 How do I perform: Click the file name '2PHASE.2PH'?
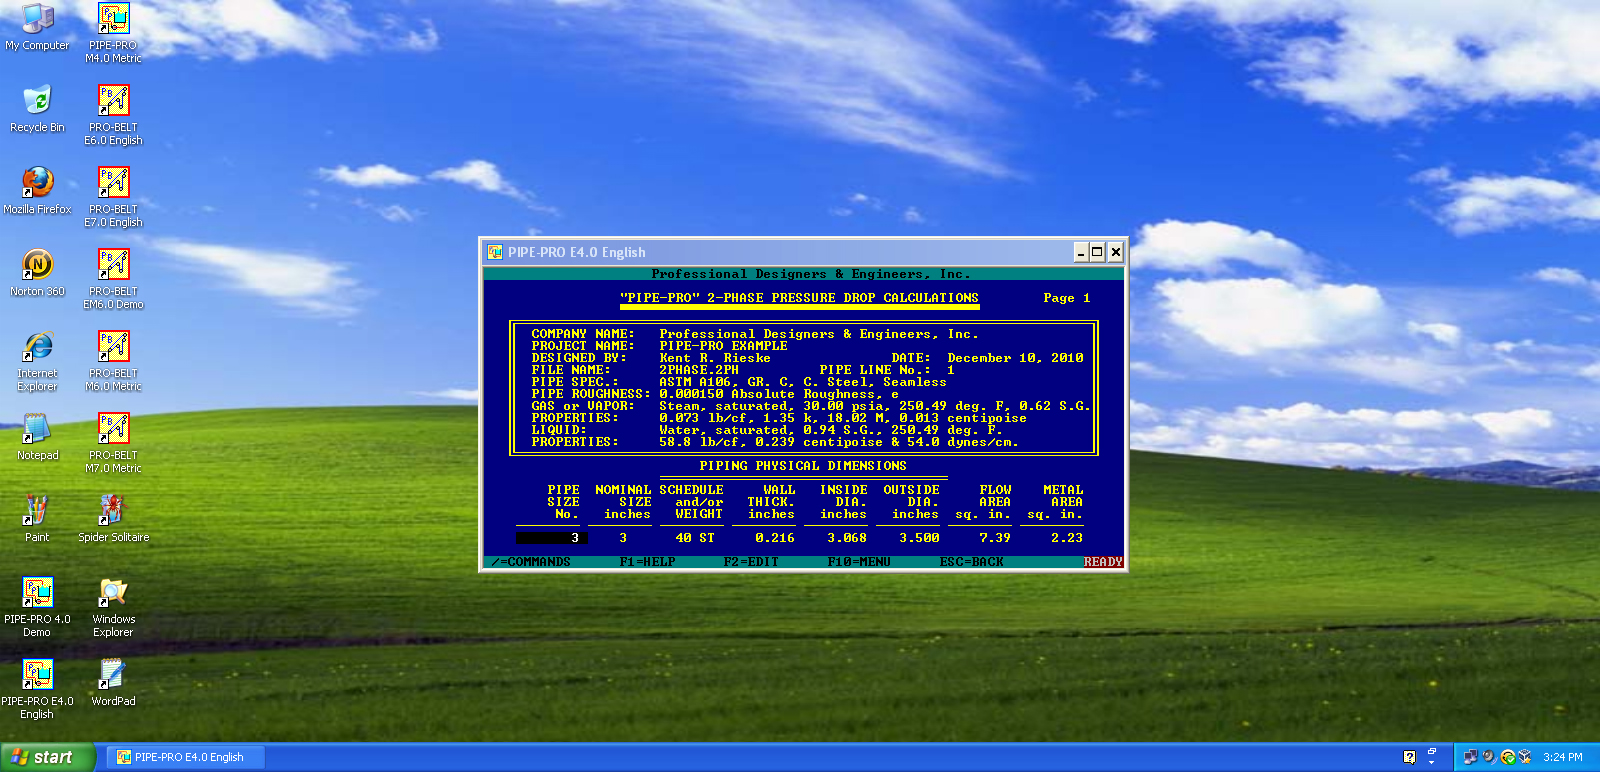699,370
